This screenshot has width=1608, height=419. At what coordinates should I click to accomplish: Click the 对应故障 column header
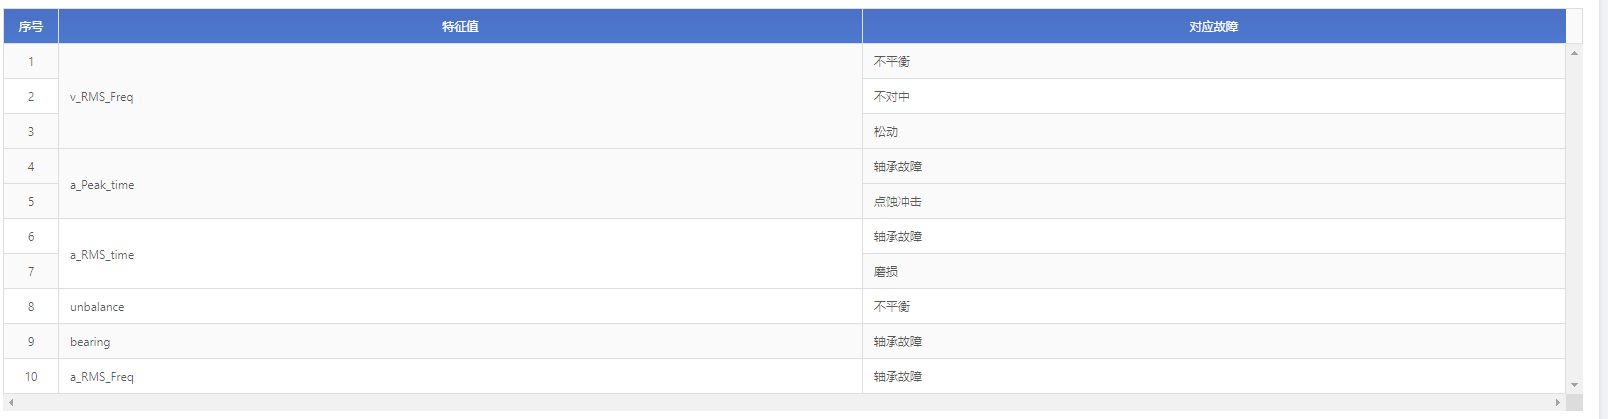click(1214, 26)
